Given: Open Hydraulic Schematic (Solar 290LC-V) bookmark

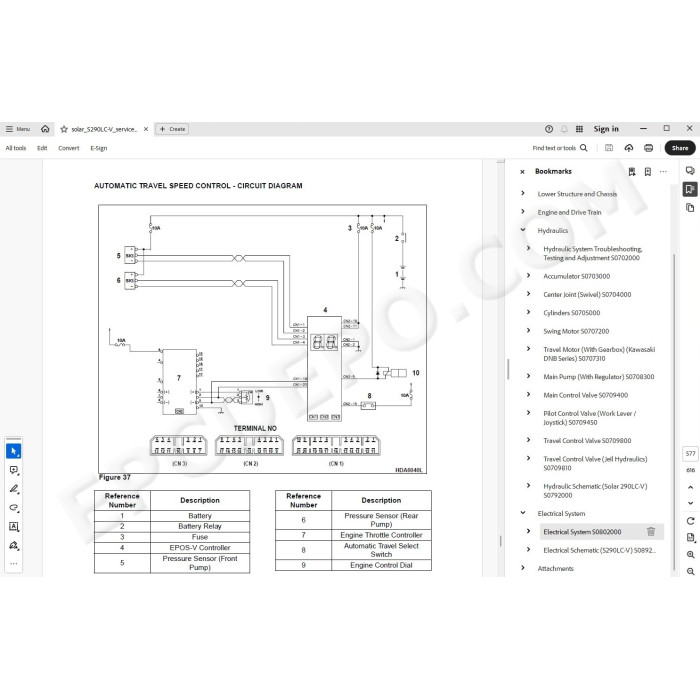Looking at the screenshot, I should tap(595, 491).
